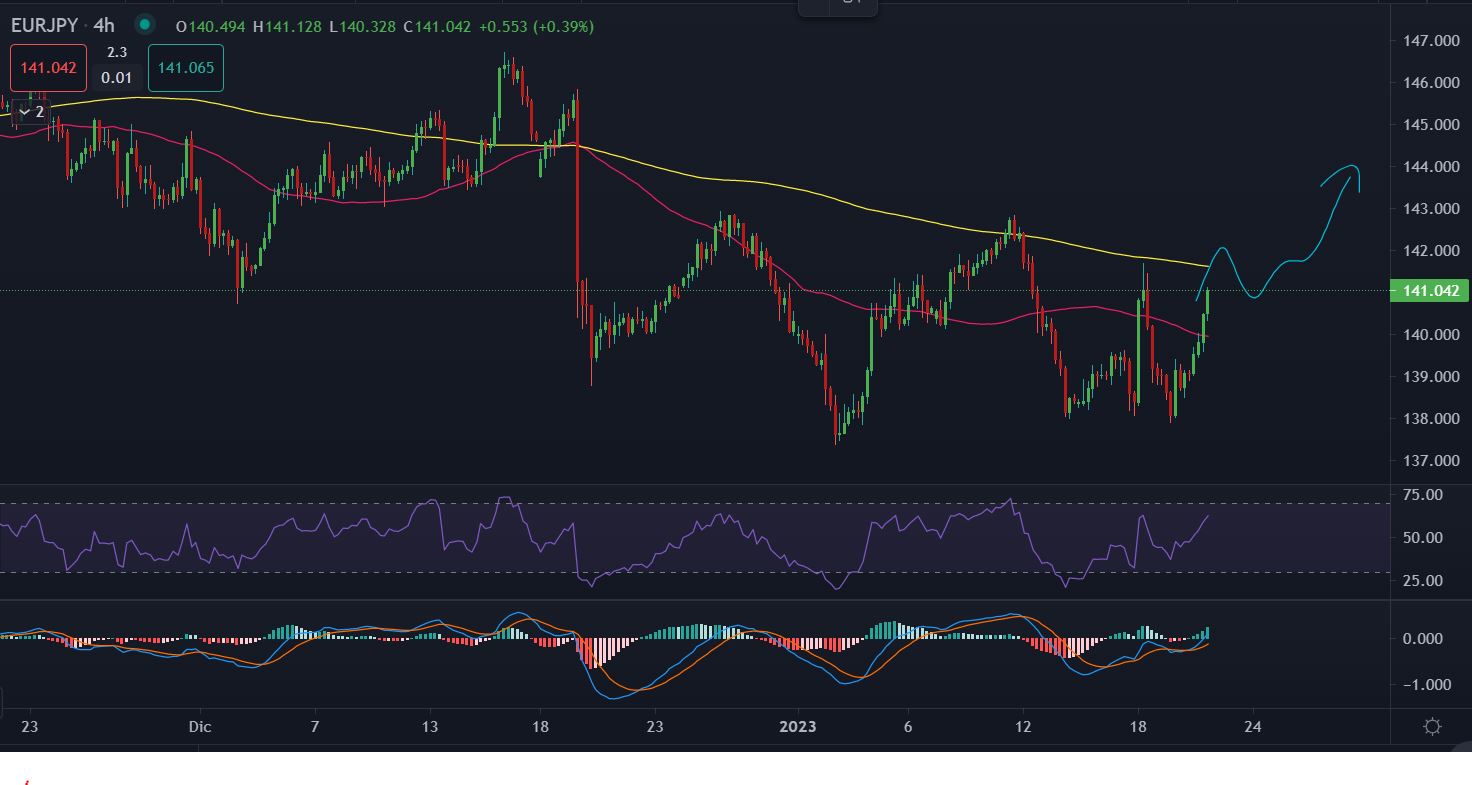The image size is (1472, 785).
Task: Click the RSI 75.00 scale label
Action: coord(1422,495)
